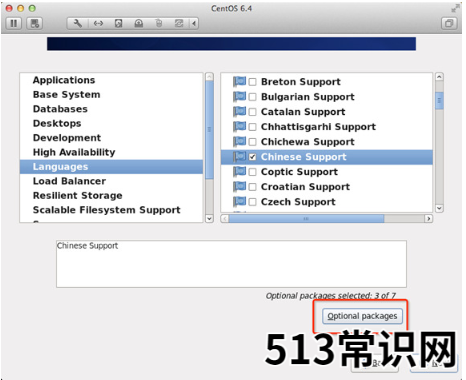The image size is (466, 380).
Task: Select the Languages category
Action: [111, 167]
